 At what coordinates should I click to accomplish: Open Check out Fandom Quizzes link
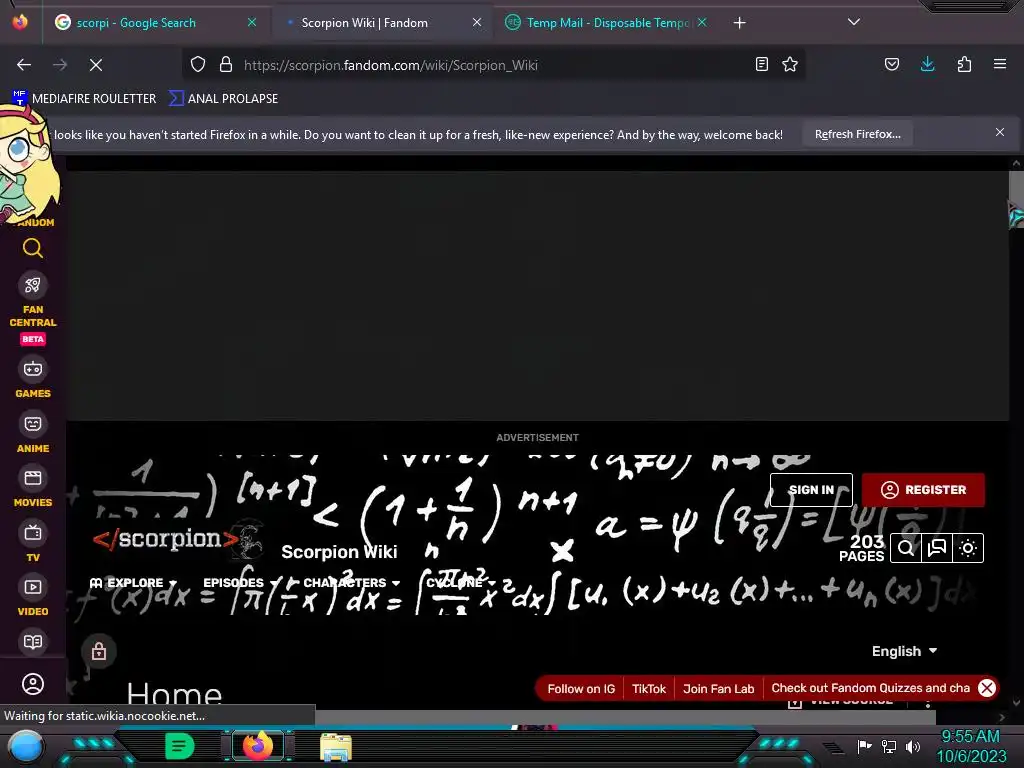pyautogui.click(x=870, y=688)
